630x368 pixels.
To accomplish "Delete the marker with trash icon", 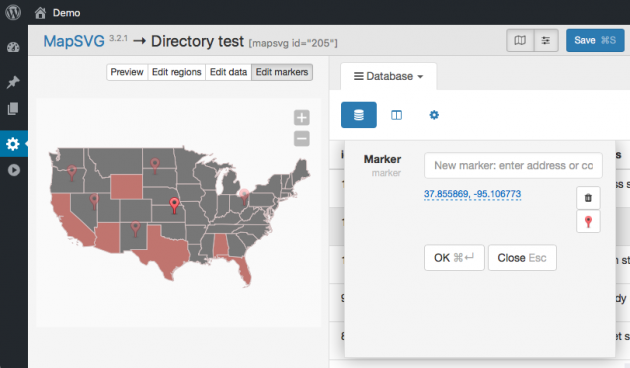I will click(588, 198).
